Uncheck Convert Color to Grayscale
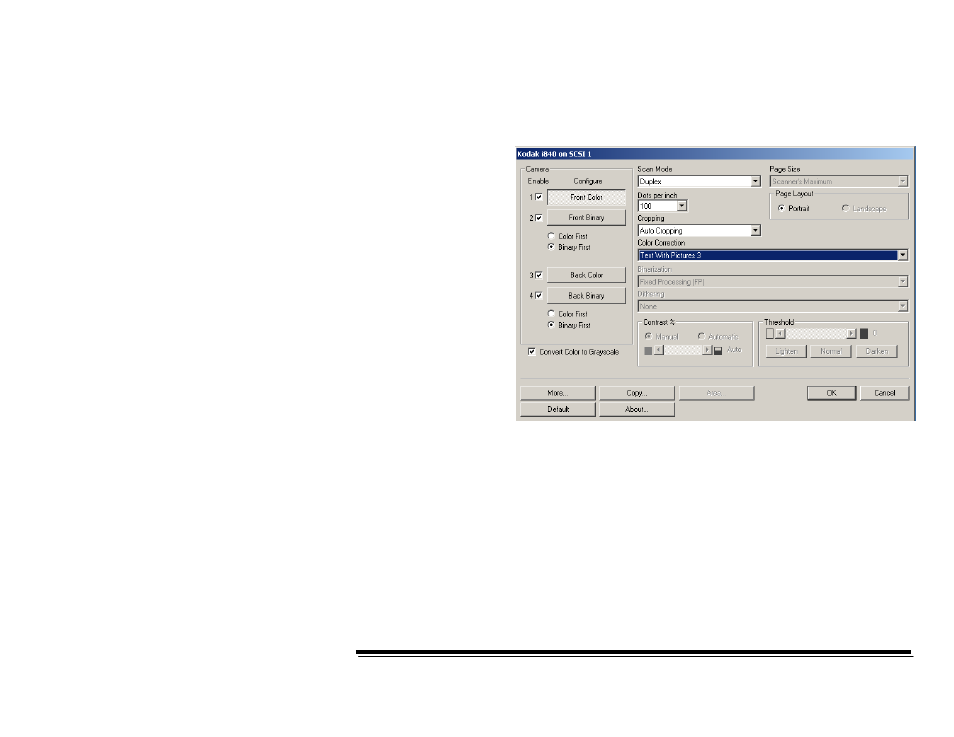954x737 pixels. 532,352
